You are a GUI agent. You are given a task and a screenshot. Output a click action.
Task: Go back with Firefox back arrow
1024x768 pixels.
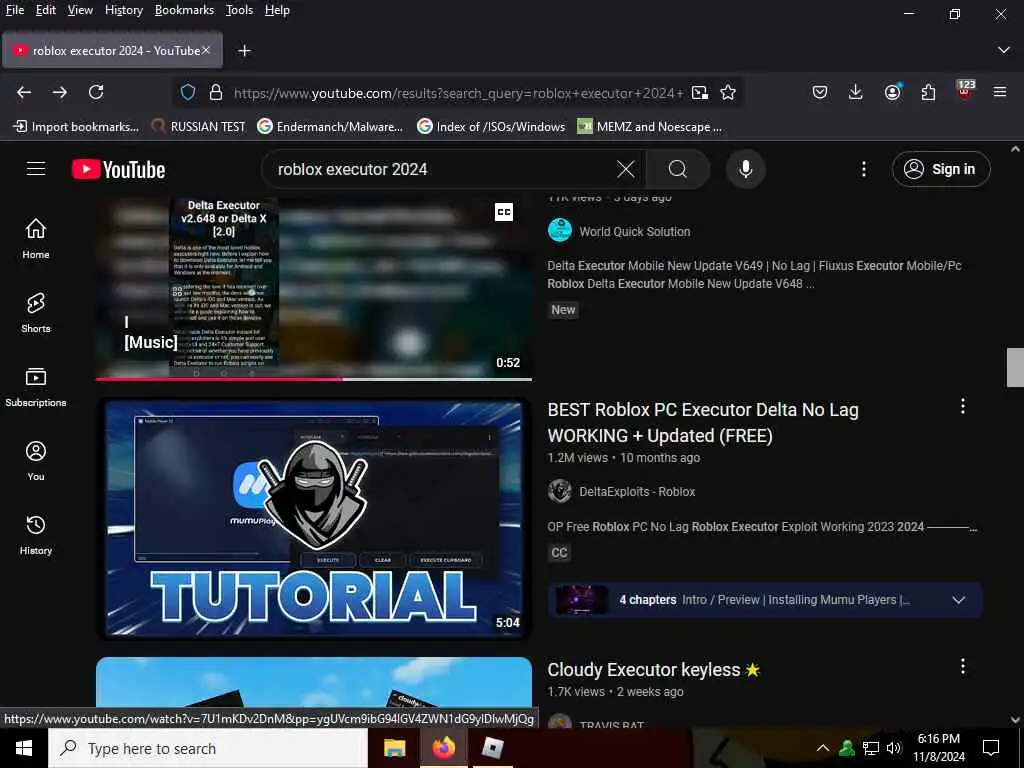[24, 92]
